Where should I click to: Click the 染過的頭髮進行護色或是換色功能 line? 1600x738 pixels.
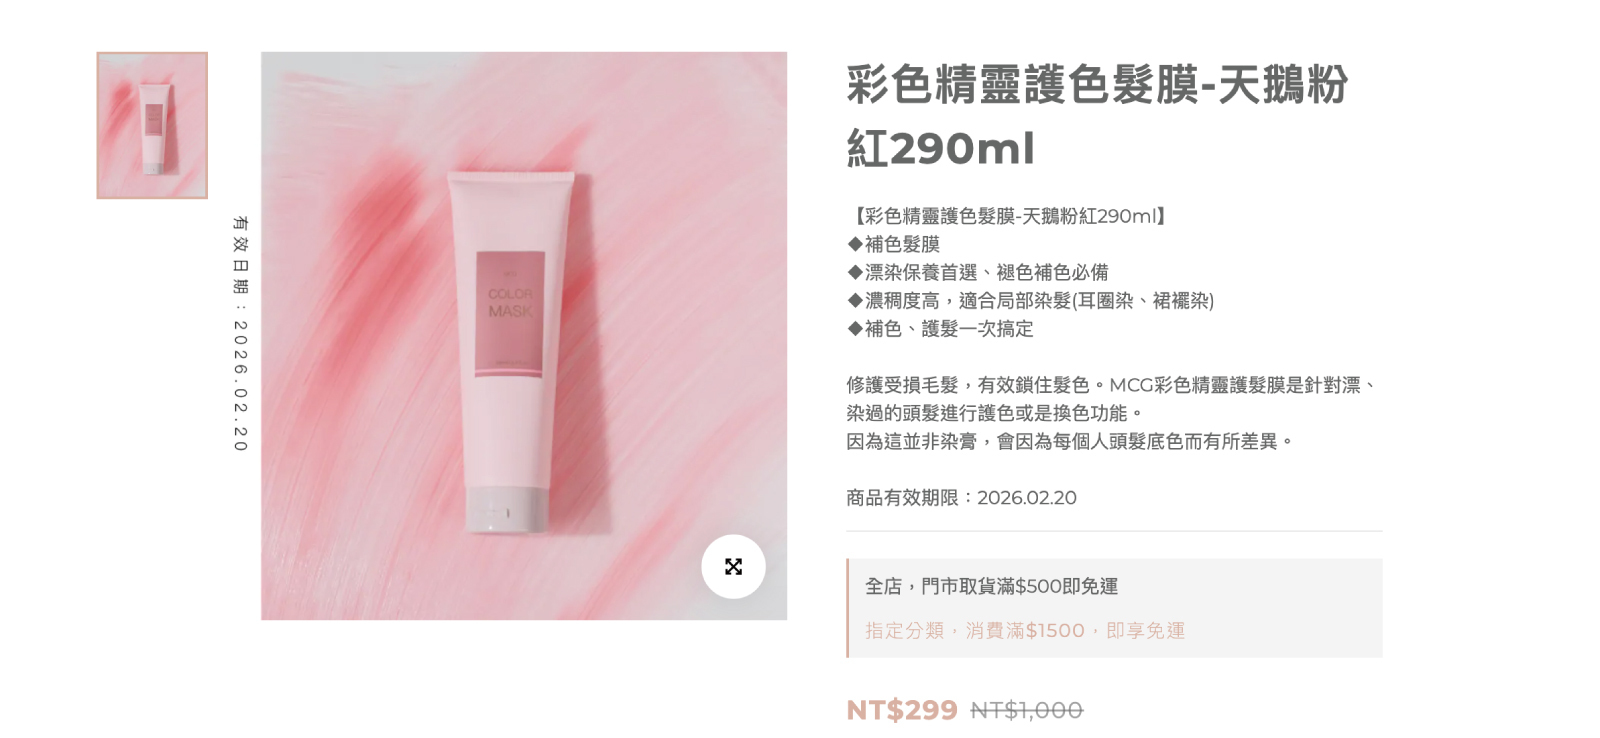[995, 413]
